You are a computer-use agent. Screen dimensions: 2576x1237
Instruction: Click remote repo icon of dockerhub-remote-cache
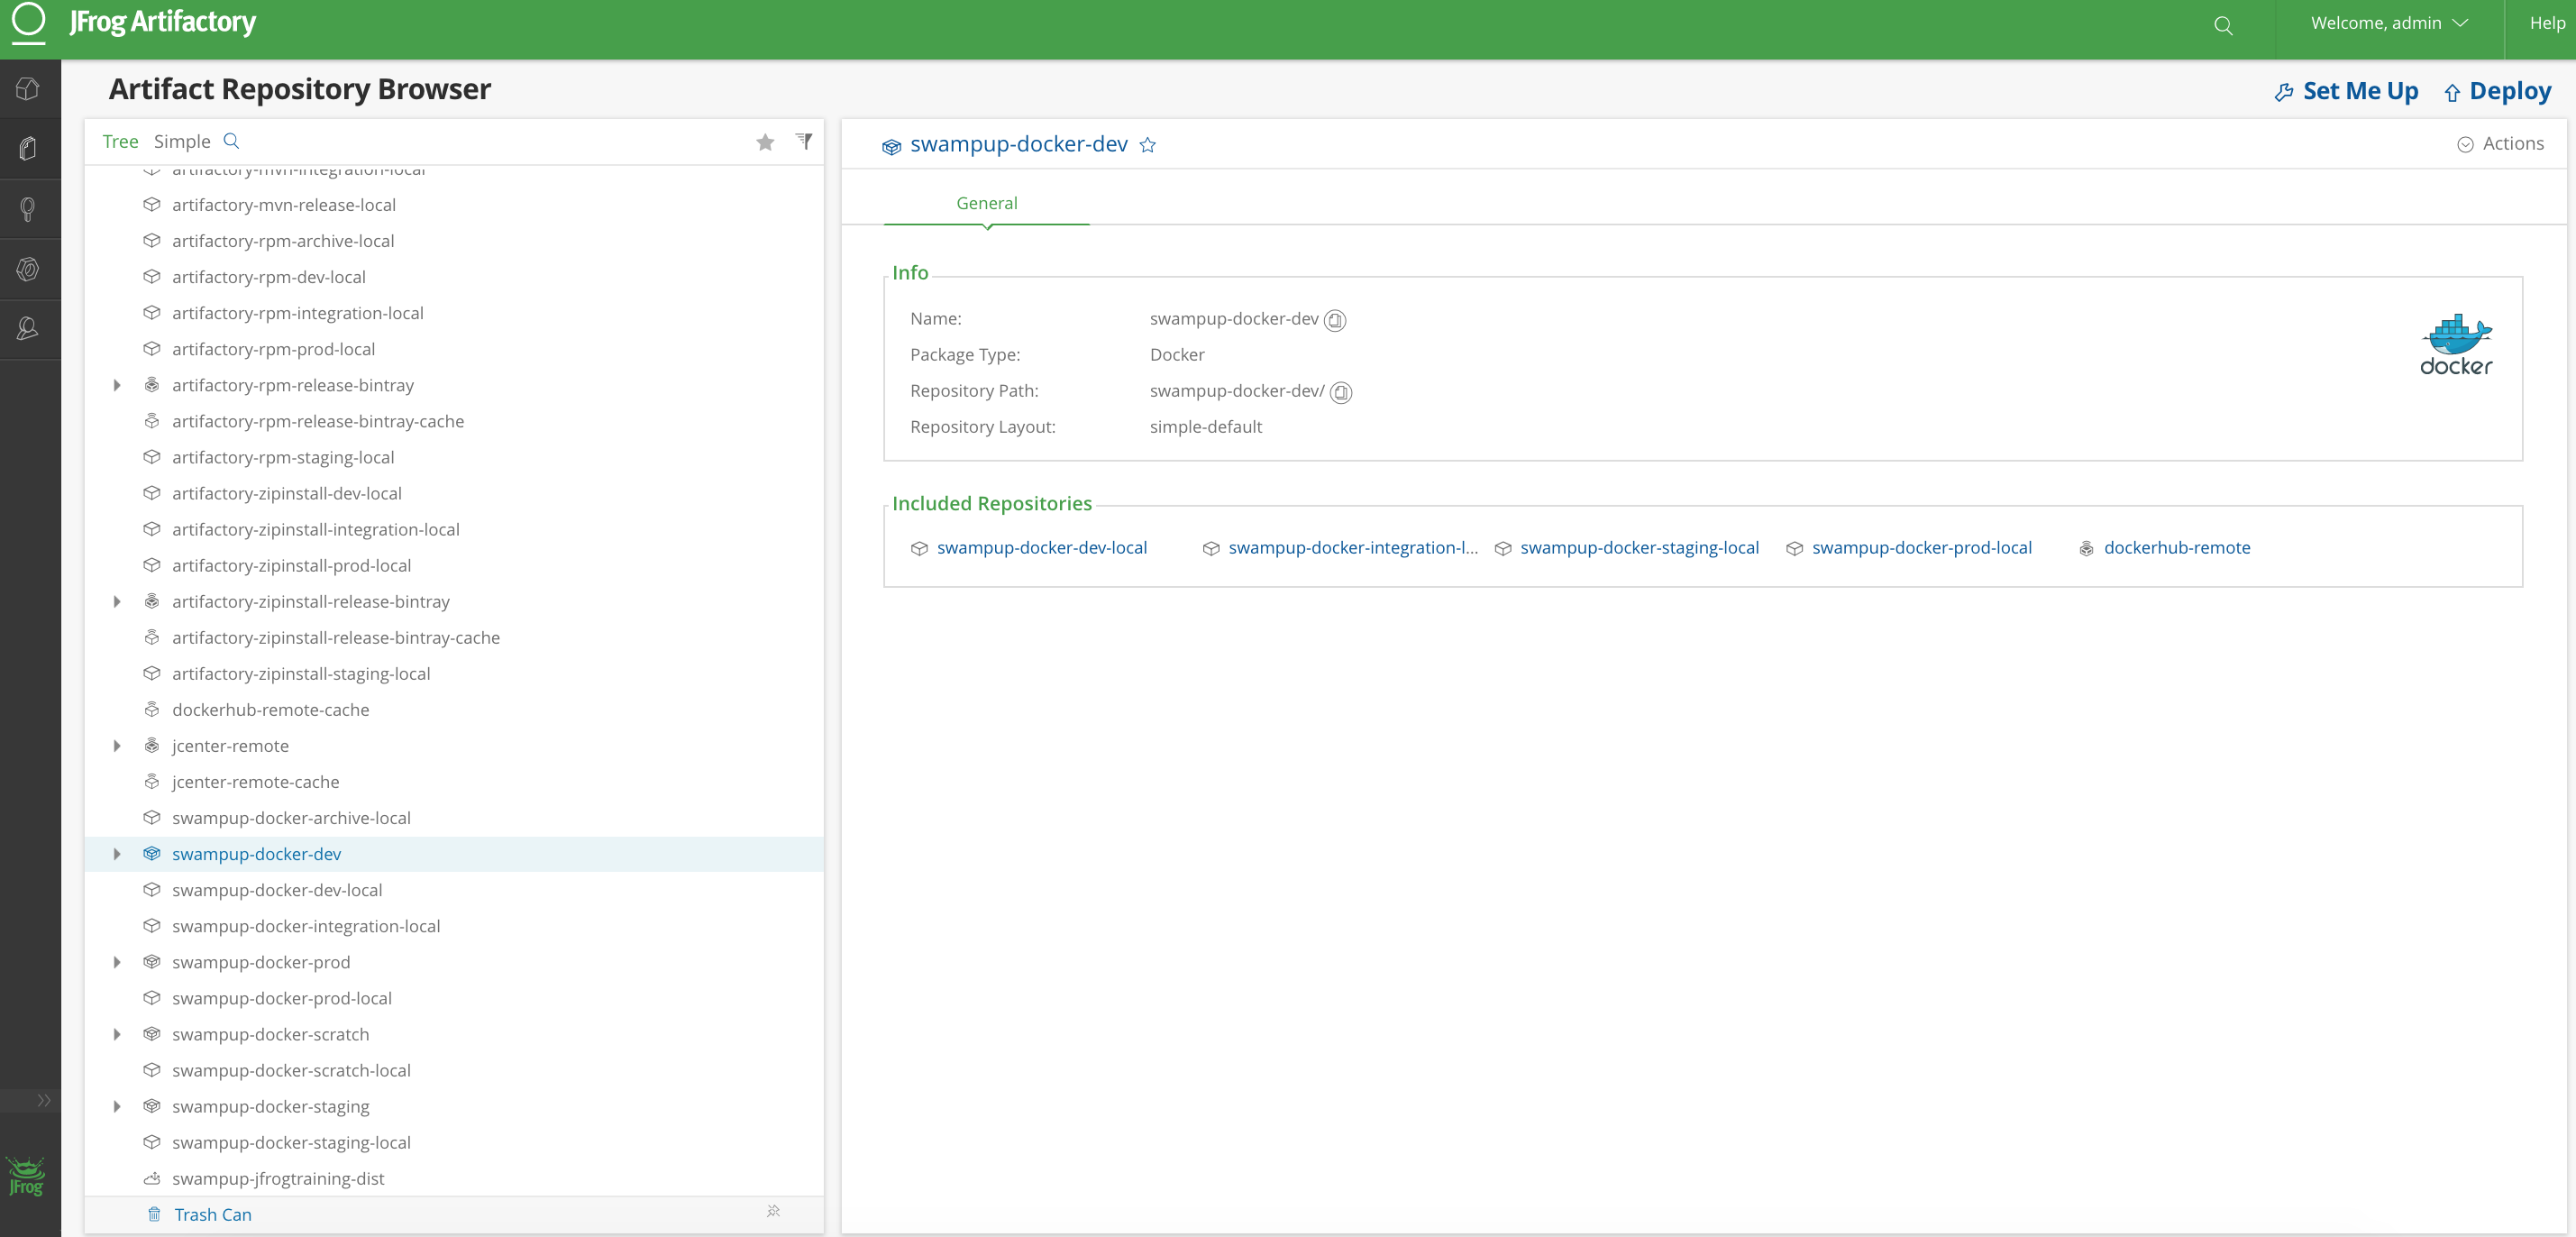click(152, 709)
